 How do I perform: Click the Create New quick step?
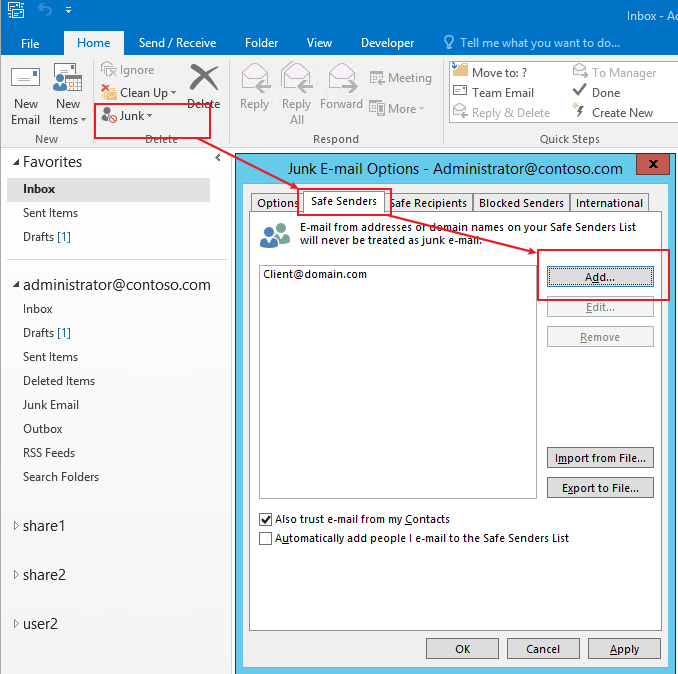click(612, 112)
